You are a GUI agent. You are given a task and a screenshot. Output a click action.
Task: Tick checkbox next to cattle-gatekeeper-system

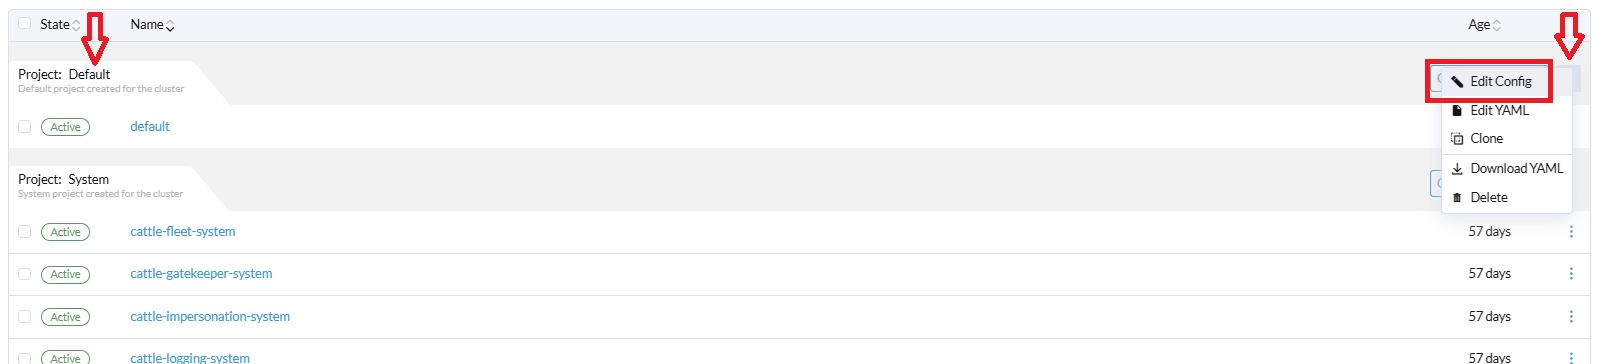coord(25,273)
